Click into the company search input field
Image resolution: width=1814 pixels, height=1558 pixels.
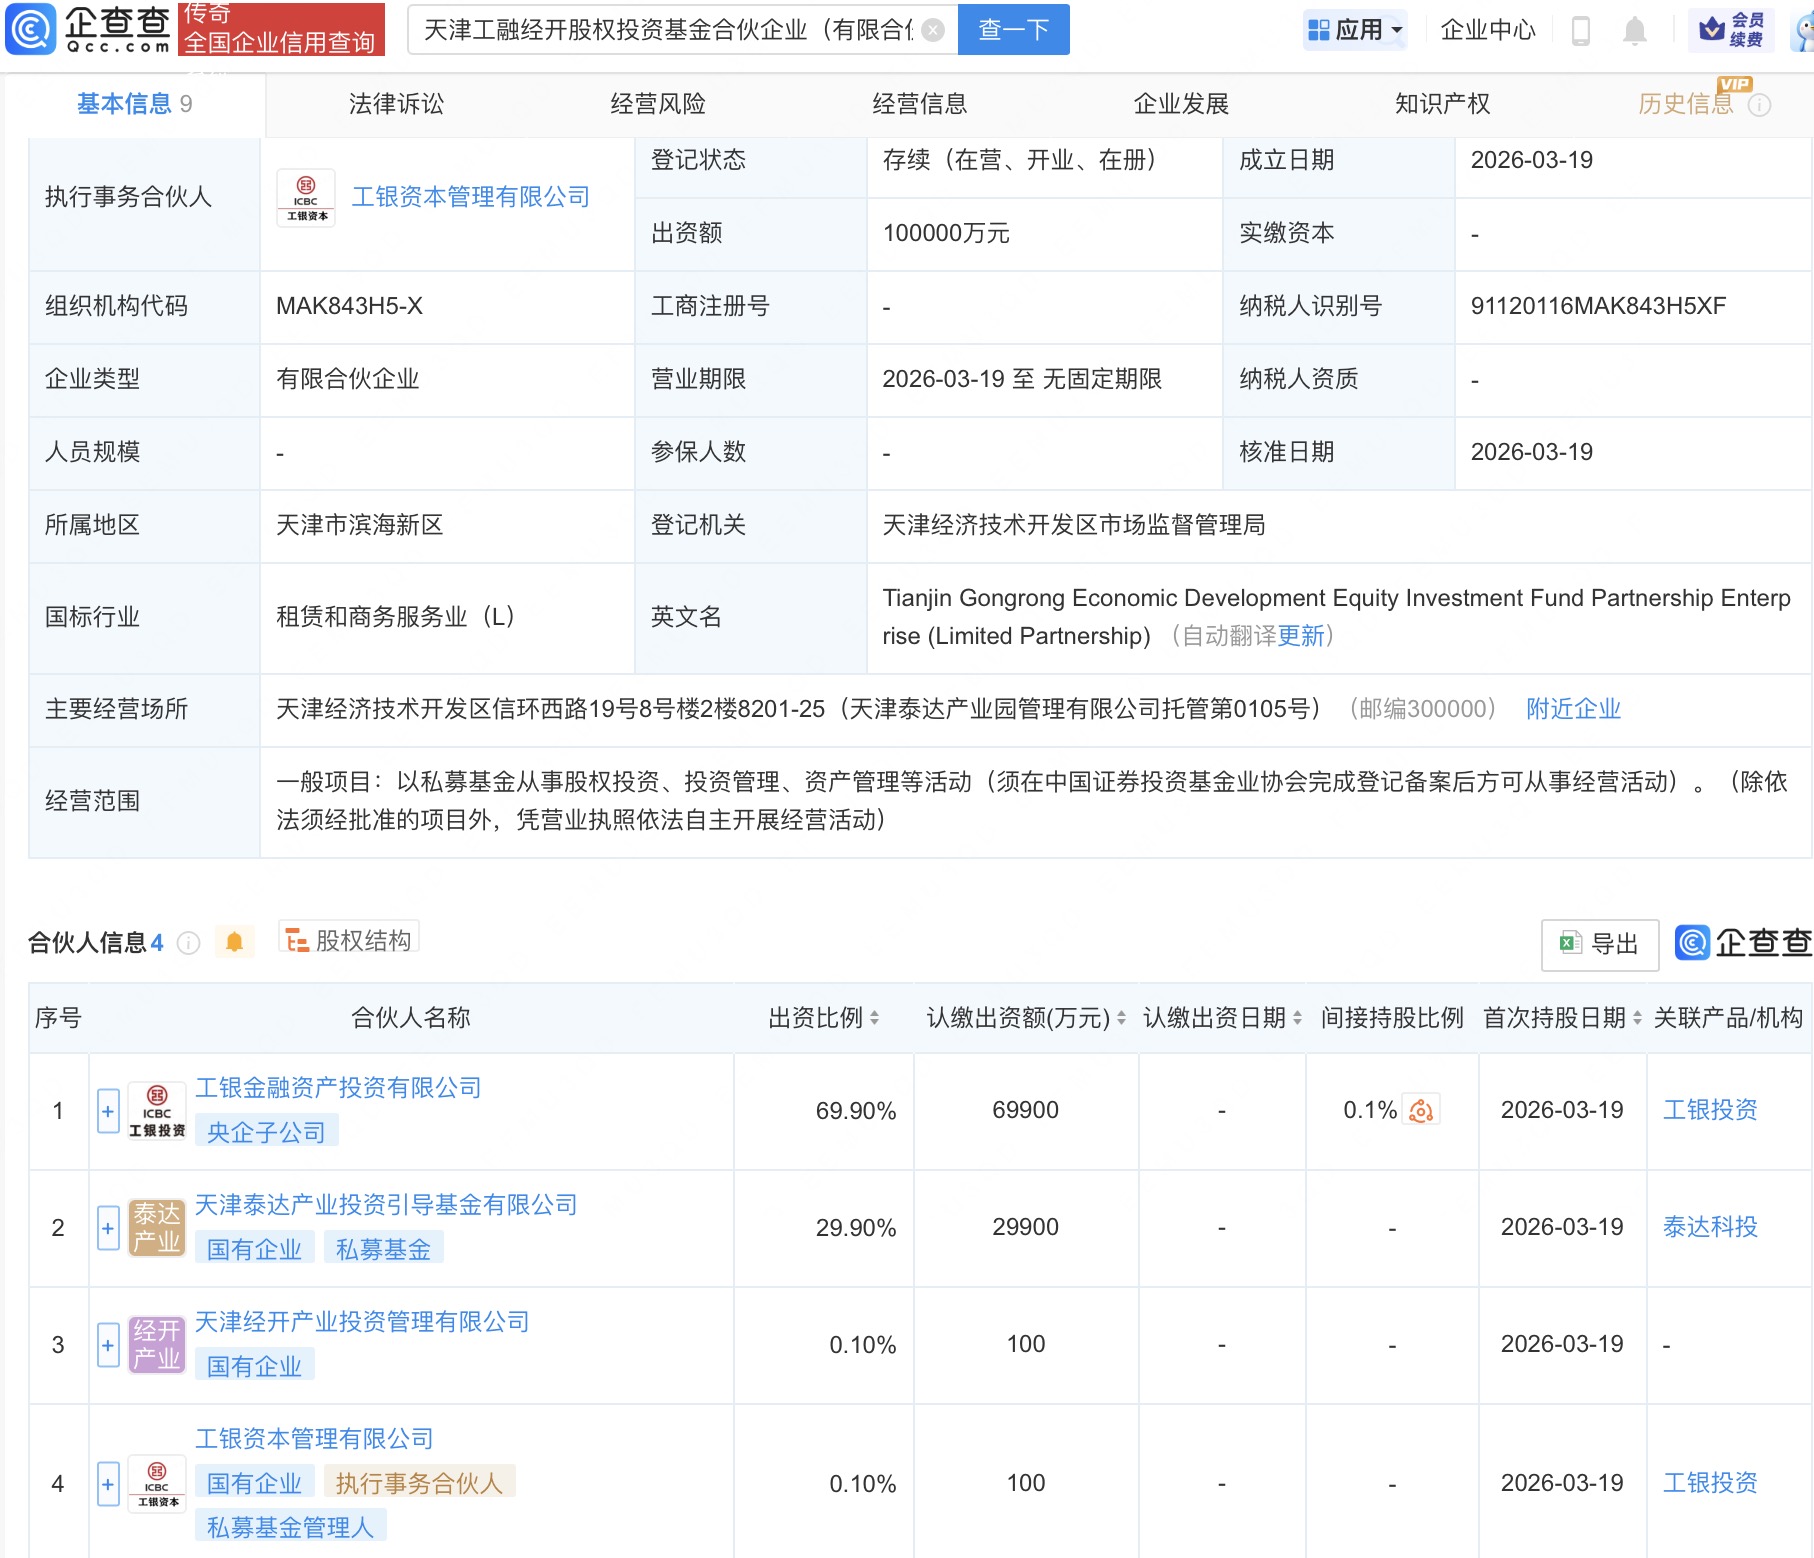point(666,30)
